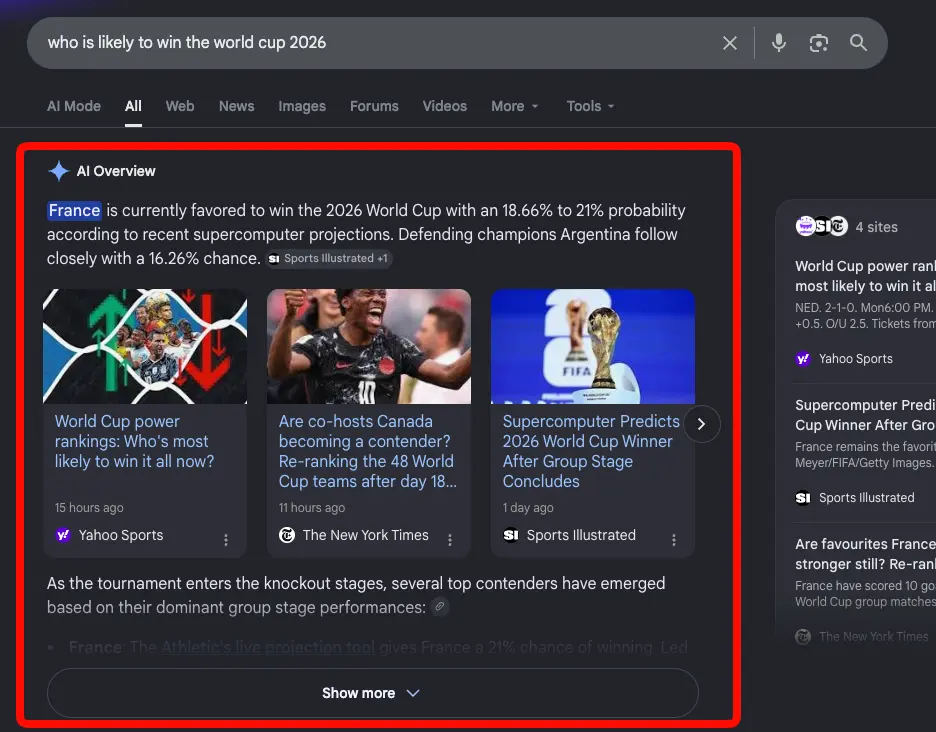Switch to the News tab

pos(236,106)
